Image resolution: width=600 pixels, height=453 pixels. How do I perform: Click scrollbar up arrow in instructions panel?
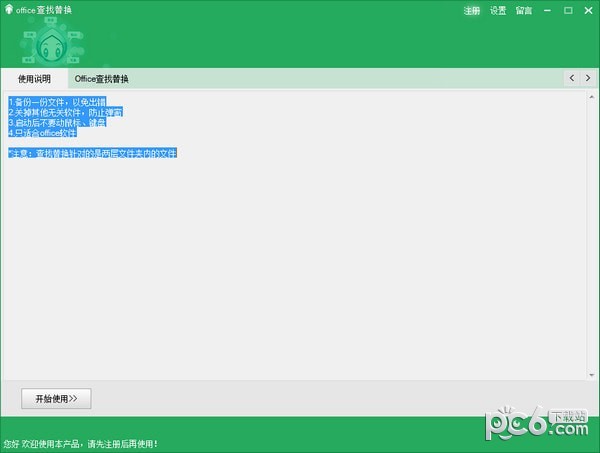pyautogui.click(x=592, y=97)
